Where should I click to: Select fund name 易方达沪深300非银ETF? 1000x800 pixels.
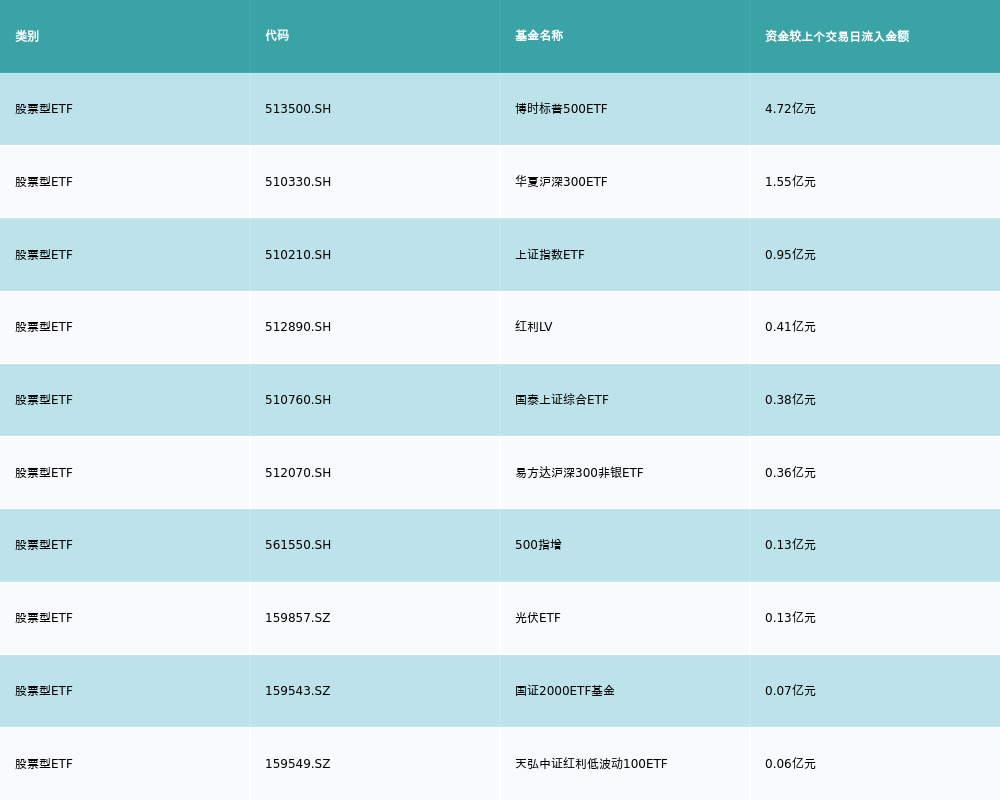coord(579,473)
